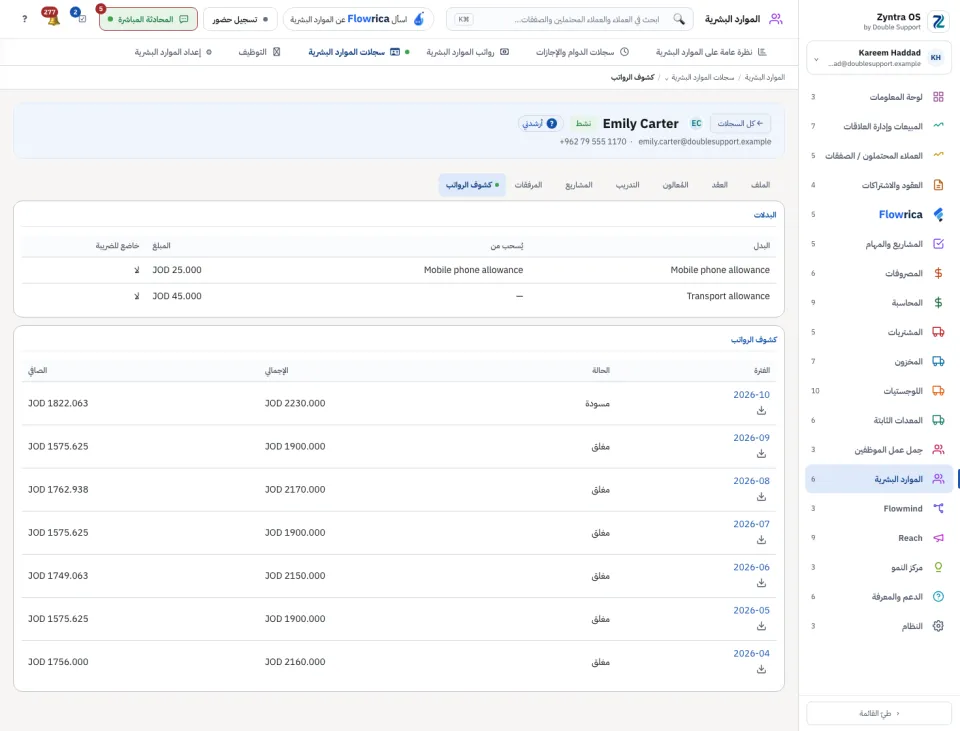Open the 2026-06 payslip period link
Image resolution: width=960 pixels, height=731 pixels.
(751, 567)
